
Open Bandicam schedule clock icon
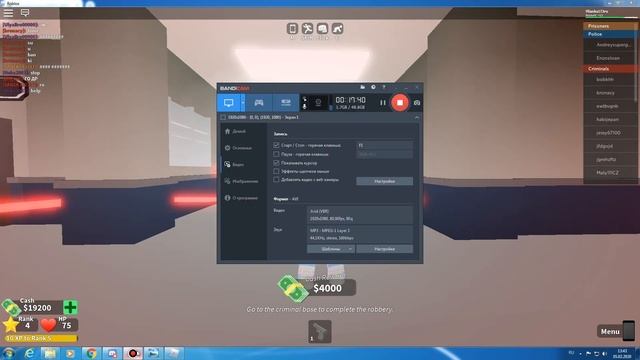coord(373,87)
